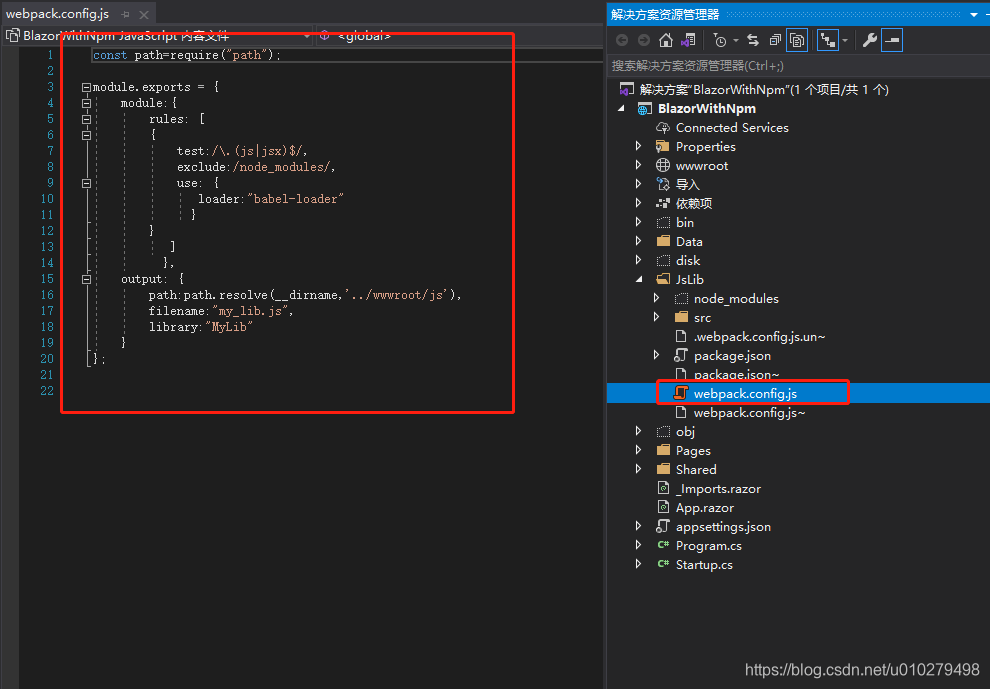Select the 导入 node
The image size is (990, 689).
pyautogui.click(x=688, y=184)
